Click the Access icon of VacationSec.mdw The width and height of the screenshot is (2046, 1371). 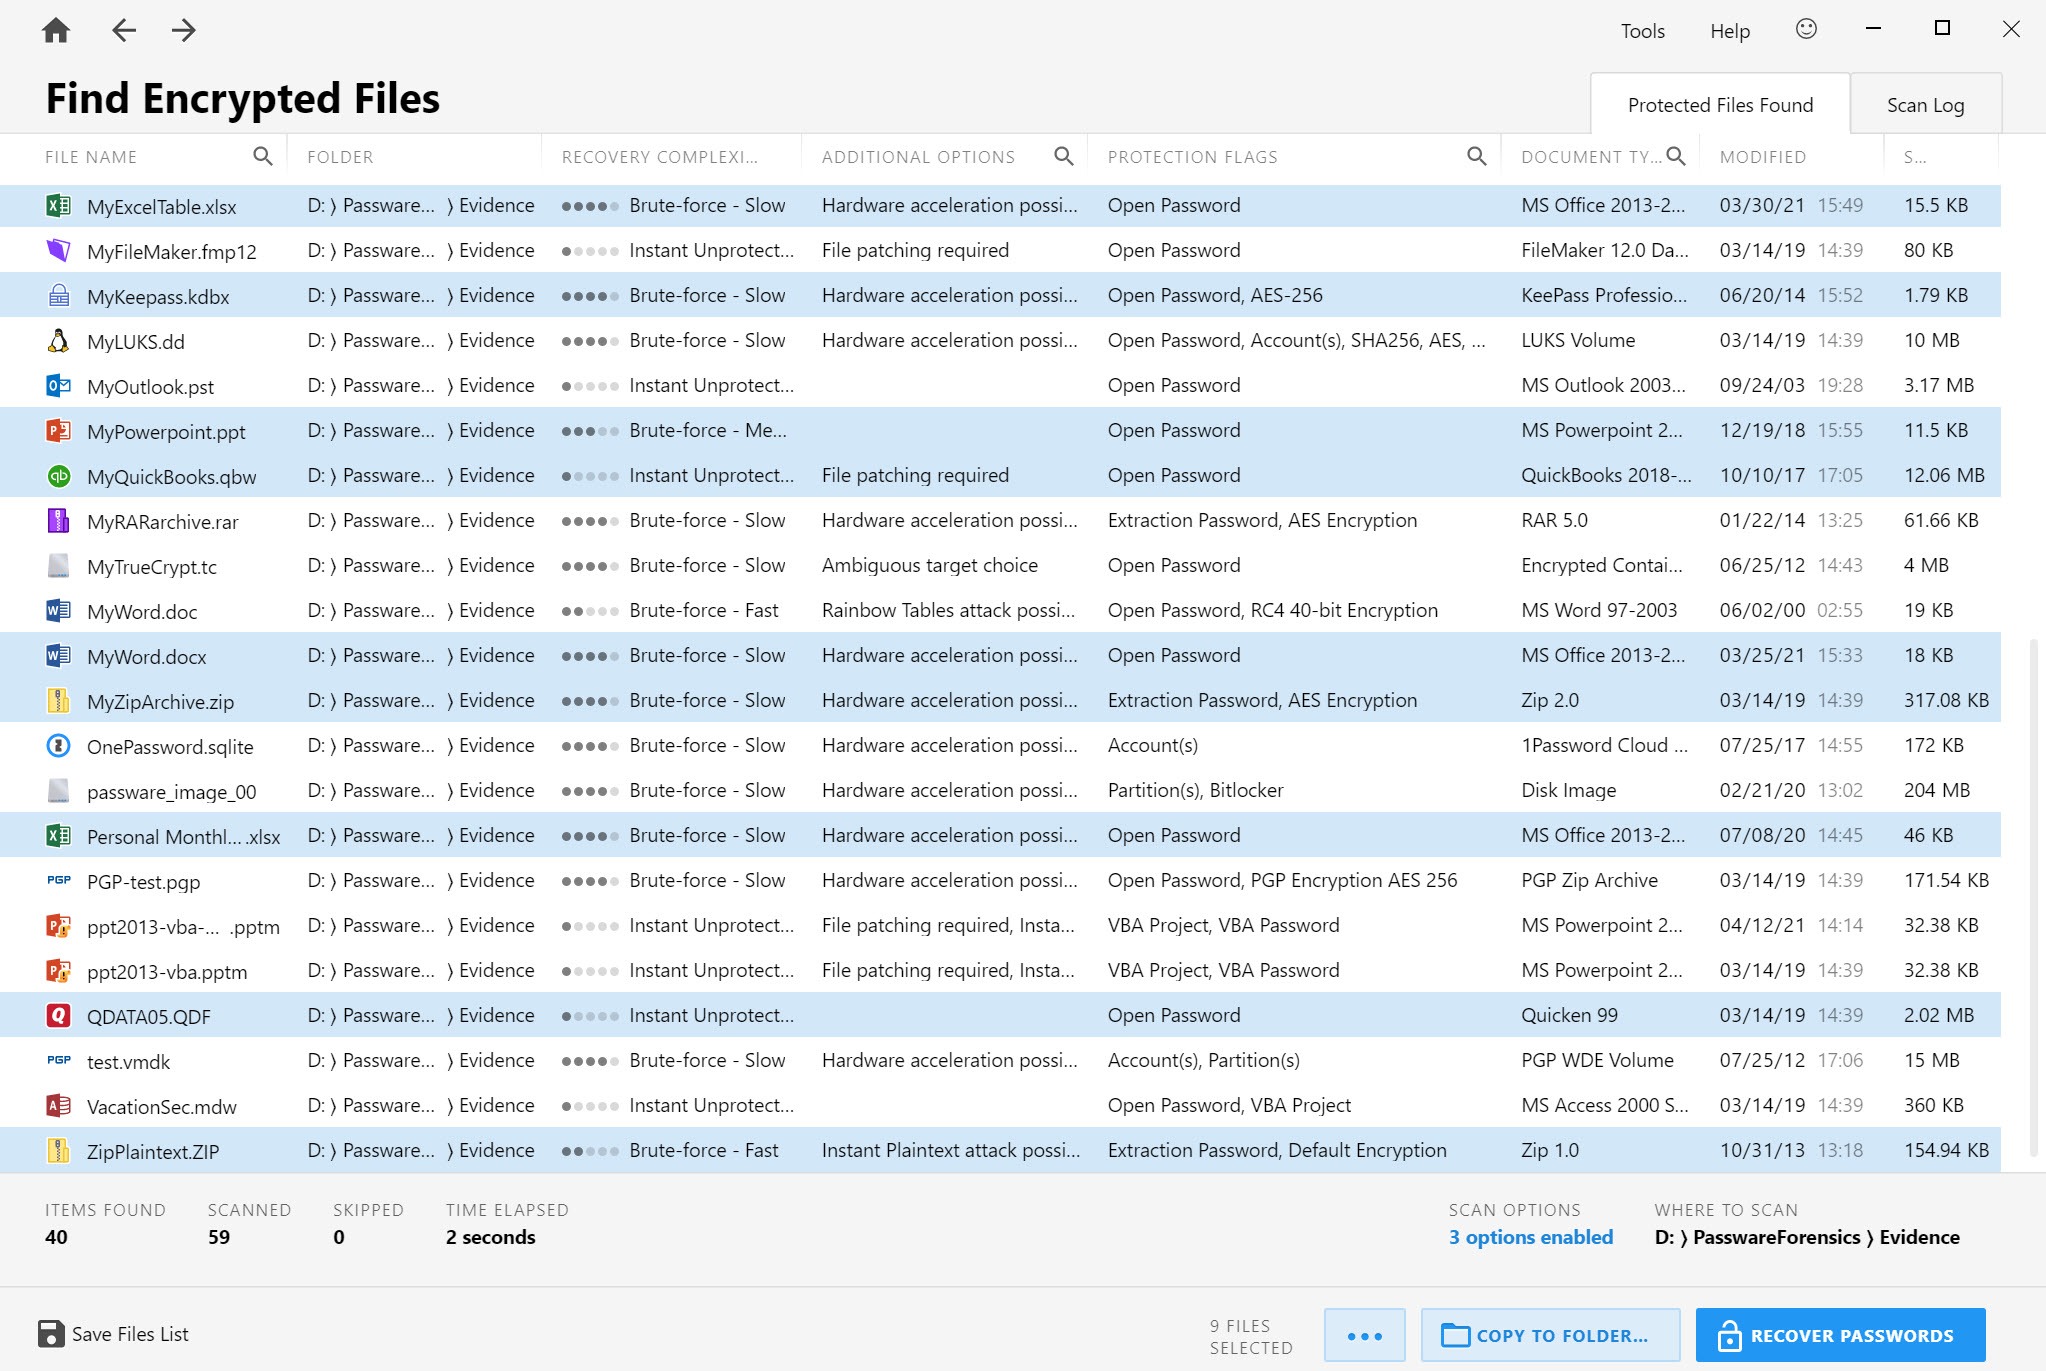click(59, 1106)
